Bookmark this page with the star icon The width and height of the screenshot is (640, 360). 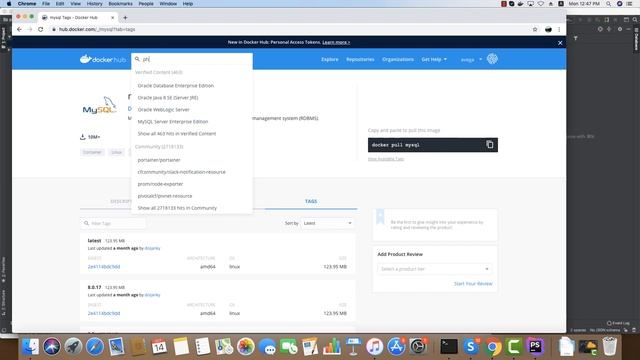[x=535, y=29]
